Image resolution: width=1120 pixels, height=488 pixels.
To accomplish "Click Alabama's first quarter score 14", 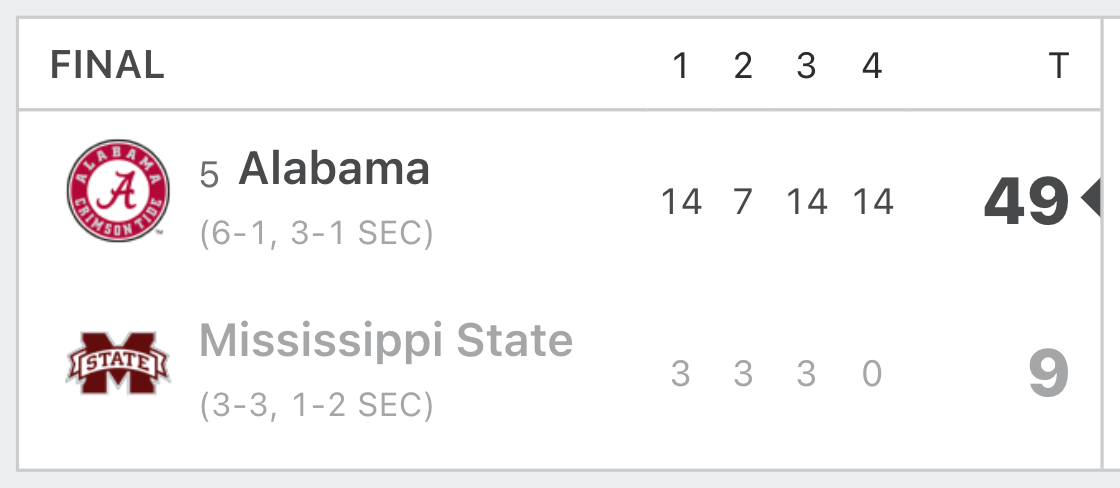I will pos(681,201).
